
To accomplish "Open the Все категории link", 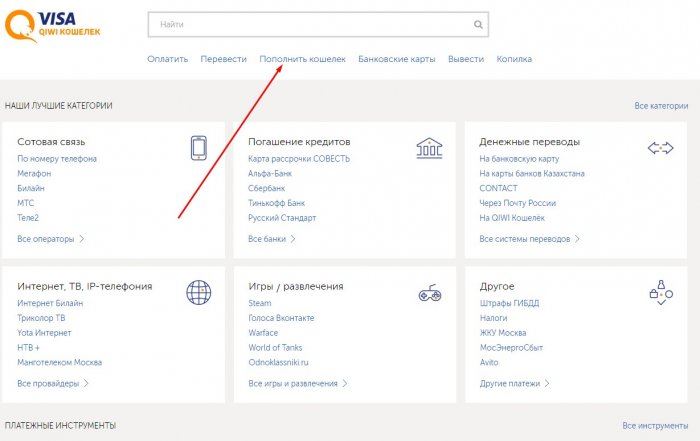I will point(661,106).
